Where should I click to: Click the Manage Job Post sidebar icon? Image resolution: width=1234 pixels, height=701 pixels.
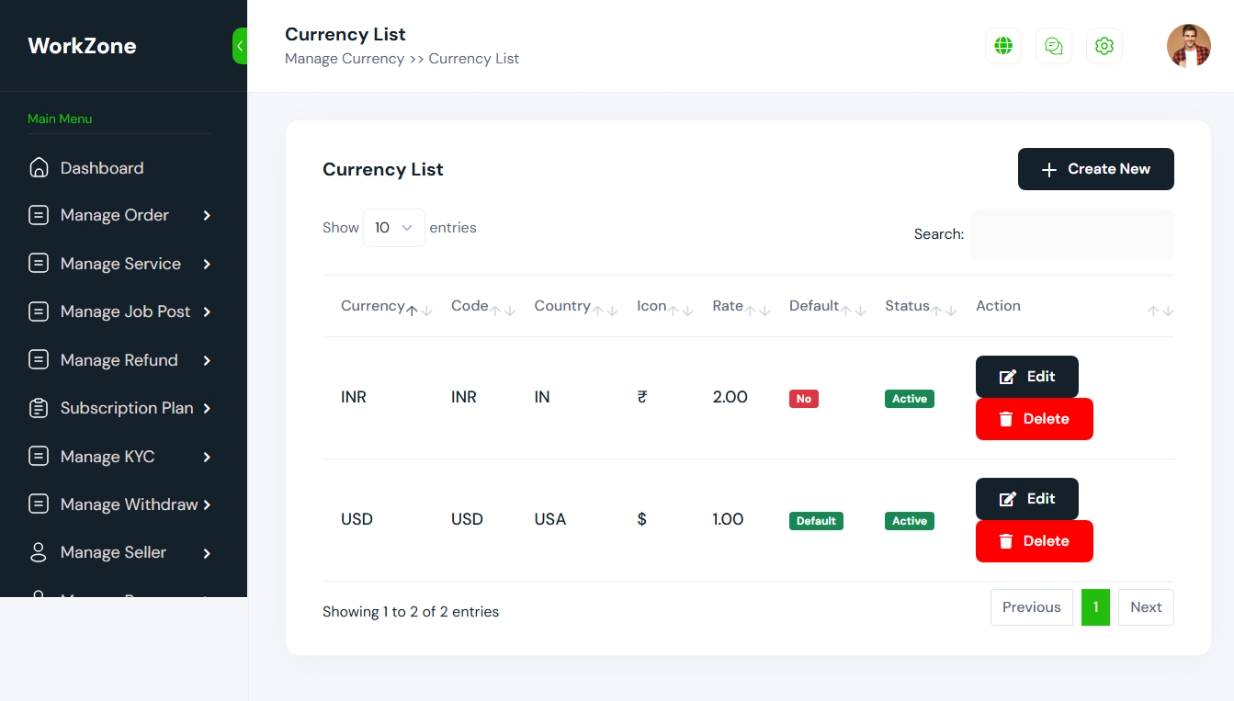point(39,312)
